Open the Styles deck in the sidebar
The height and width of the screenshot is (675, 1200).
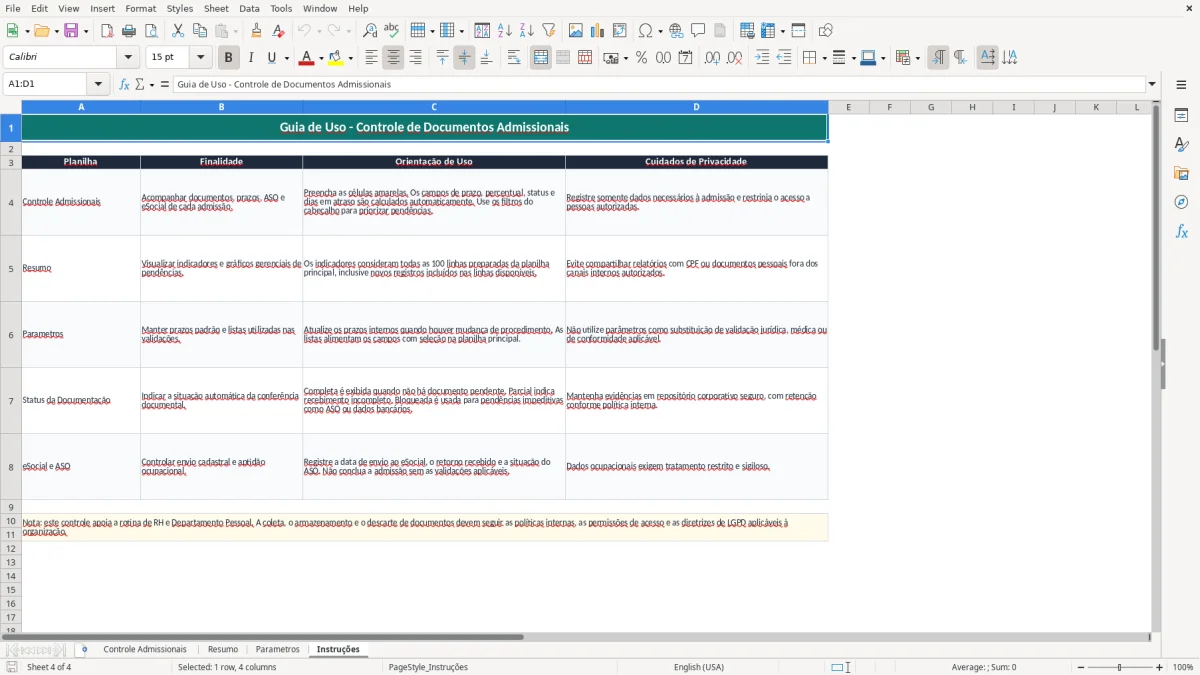point(1181,144)
